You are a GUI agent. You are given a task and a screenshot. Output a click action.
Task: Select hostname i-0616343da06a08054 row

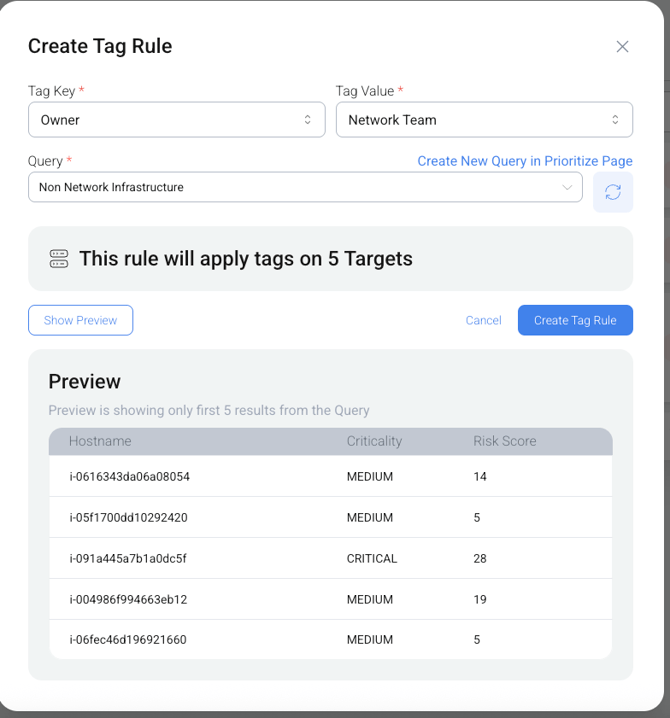(x=129, y=477)
